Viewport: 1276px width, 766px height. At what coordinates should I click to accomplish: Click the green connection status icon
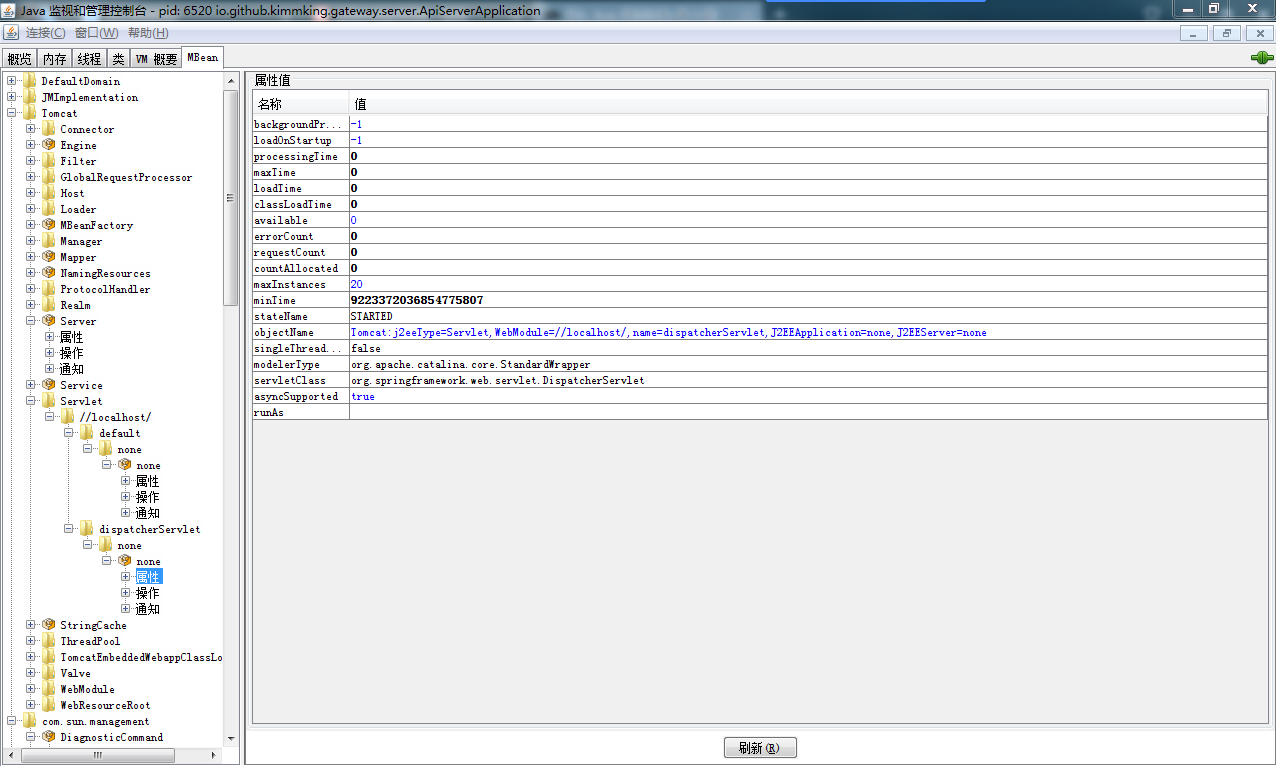[x=1262, y=58]
